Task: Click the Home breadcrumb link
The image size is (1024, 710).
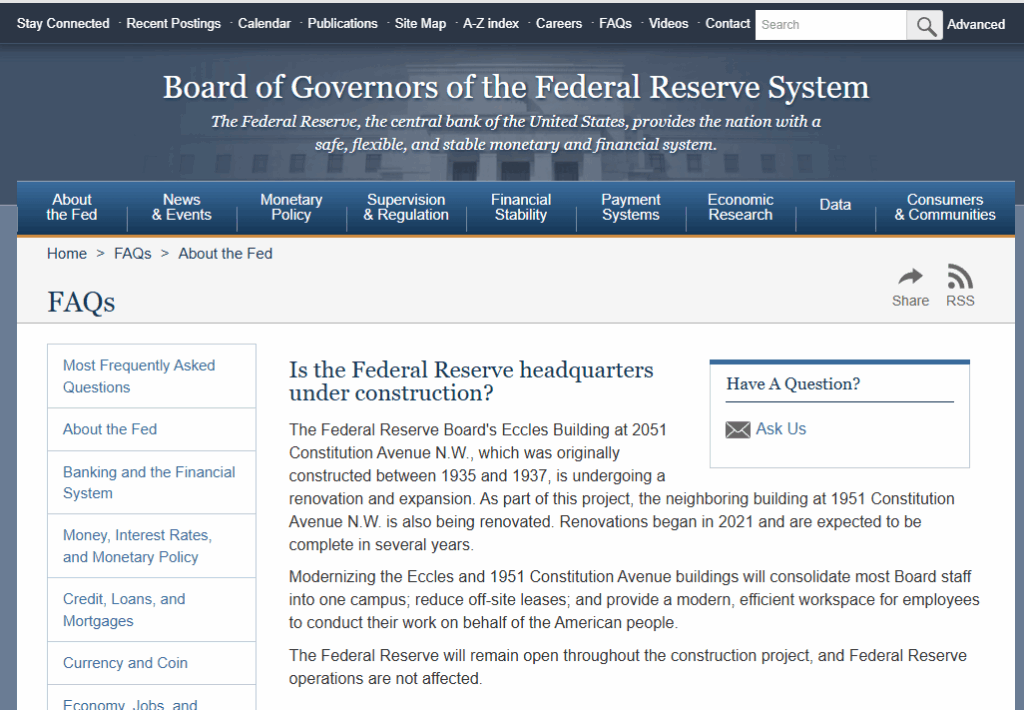Action: point(67,254)
